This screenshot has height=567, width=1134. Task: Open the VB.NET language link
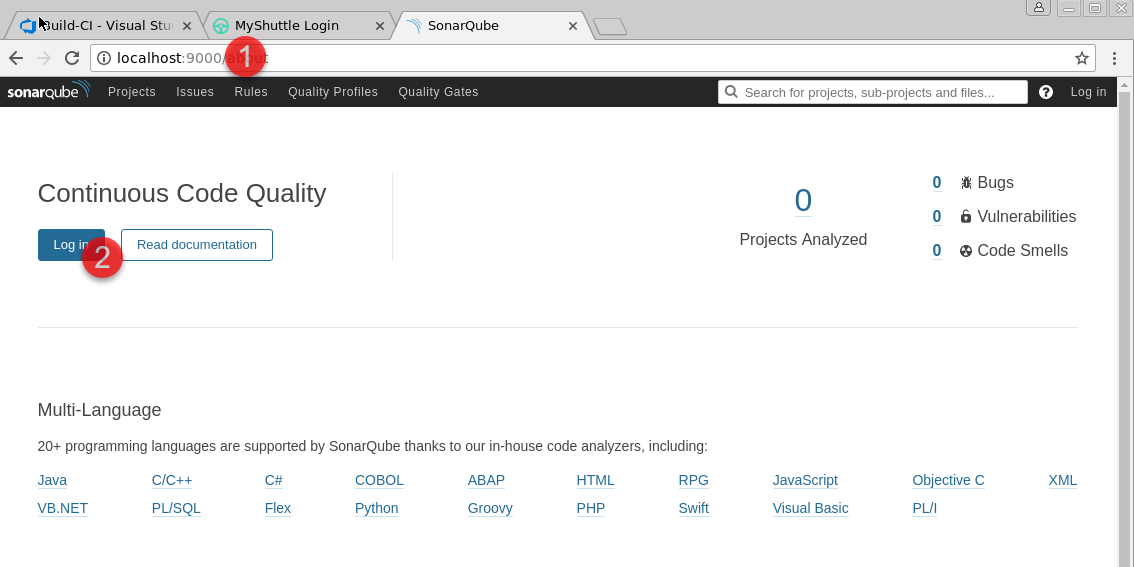pos(62,508)
